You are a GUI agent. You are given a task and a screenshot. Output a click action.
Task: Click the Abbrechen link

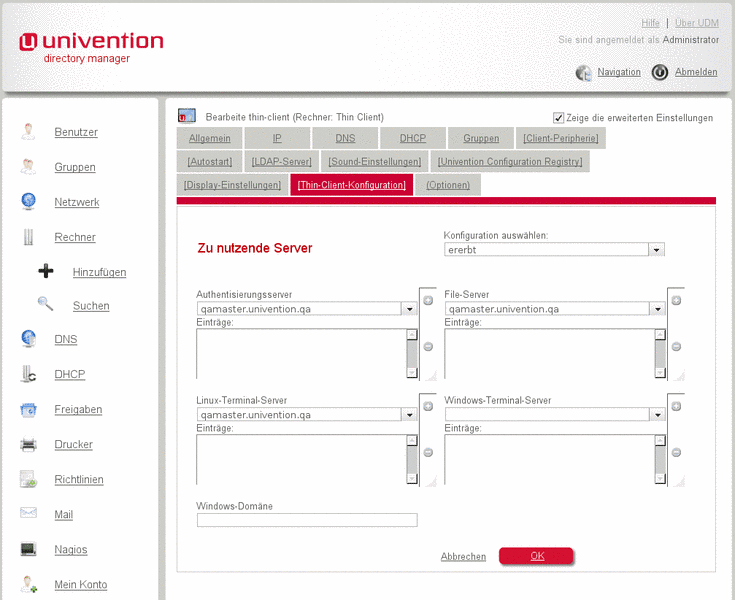463,556
